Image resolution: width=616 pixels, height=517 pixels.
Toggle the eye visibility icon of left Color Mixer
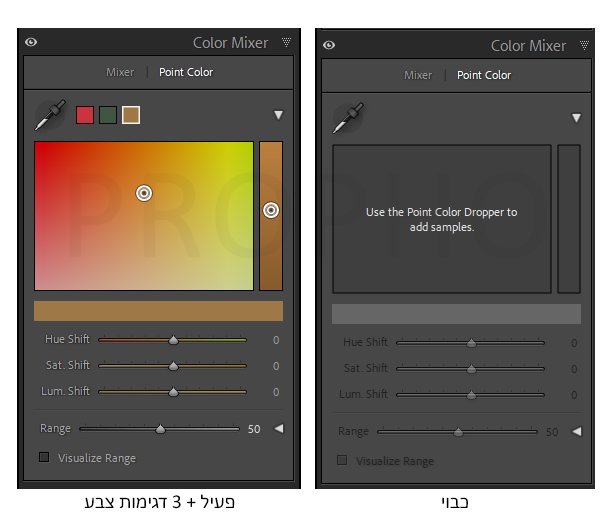point(31,42)
